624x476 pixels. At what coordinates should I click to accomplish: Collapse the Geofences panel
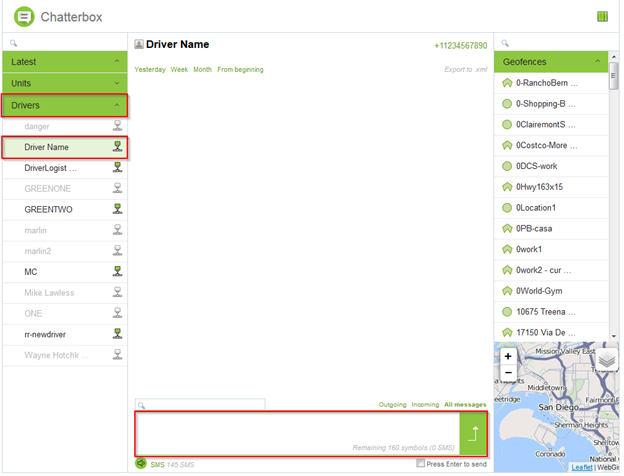tap(598, 62)
